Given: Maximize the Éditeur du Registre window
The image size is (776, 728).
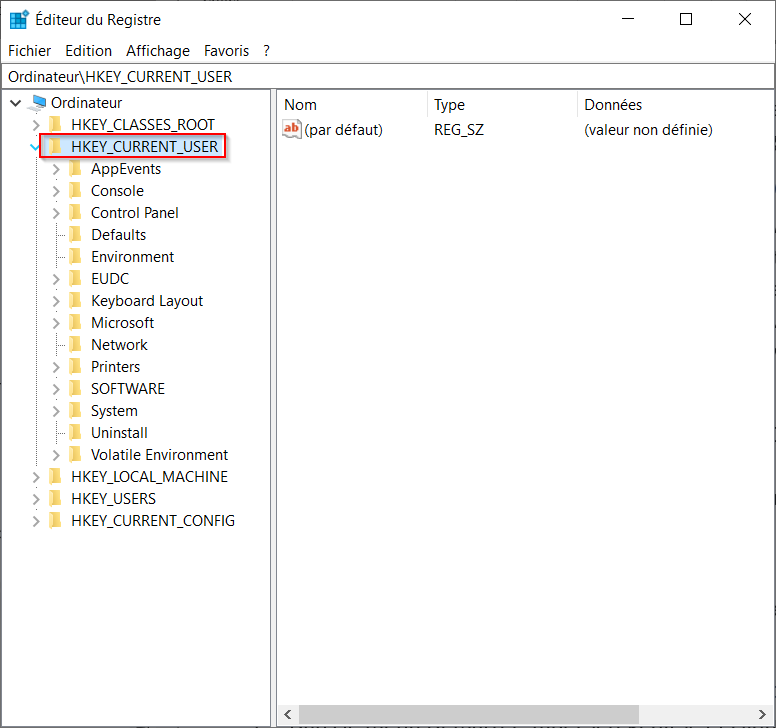Looking at the screenshot, I should [686, 19].
